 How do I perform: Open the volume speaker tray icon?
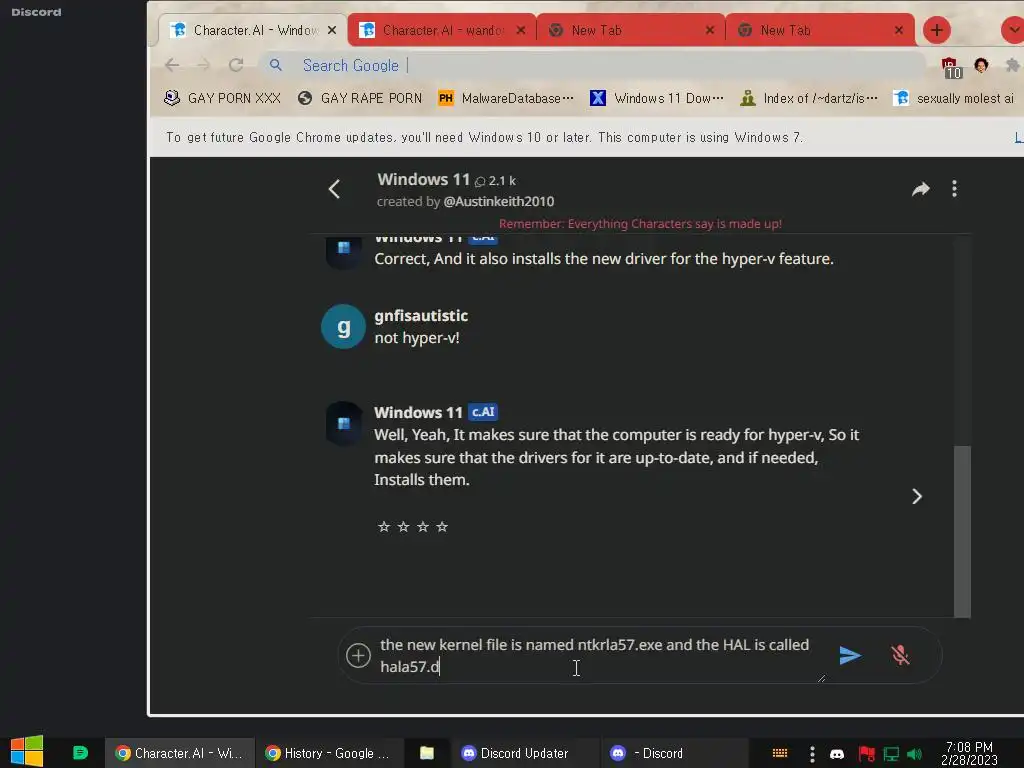(914, 754)
